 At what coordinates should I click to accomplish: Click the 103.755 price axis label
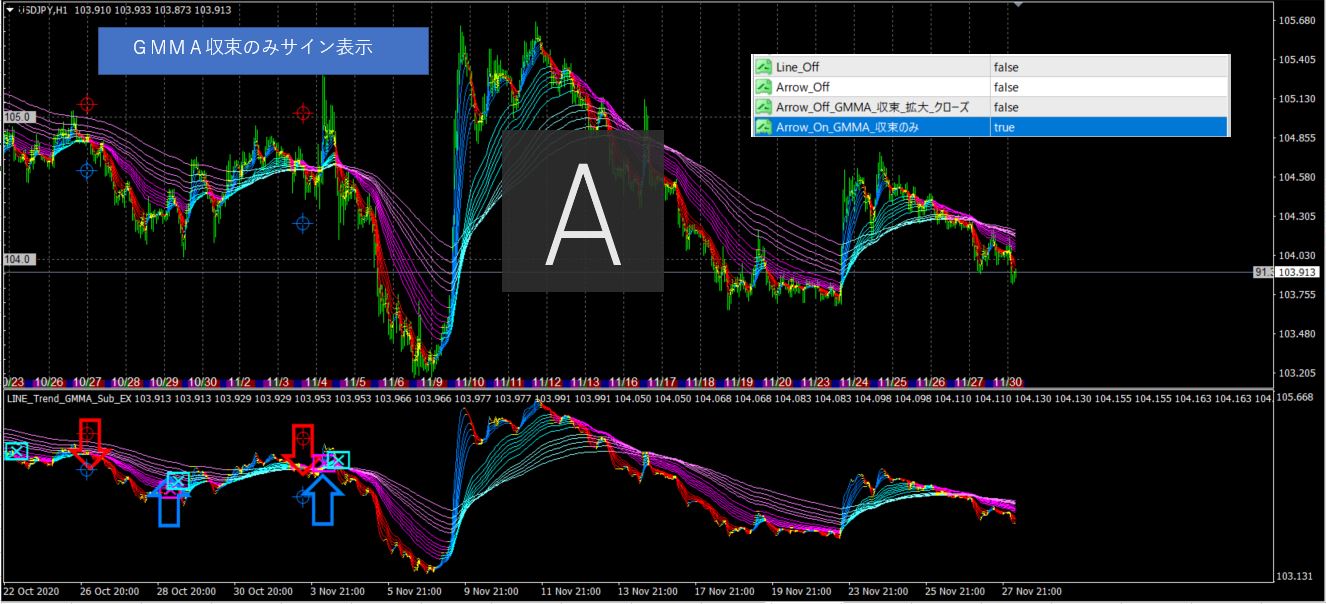[1298, 295]
